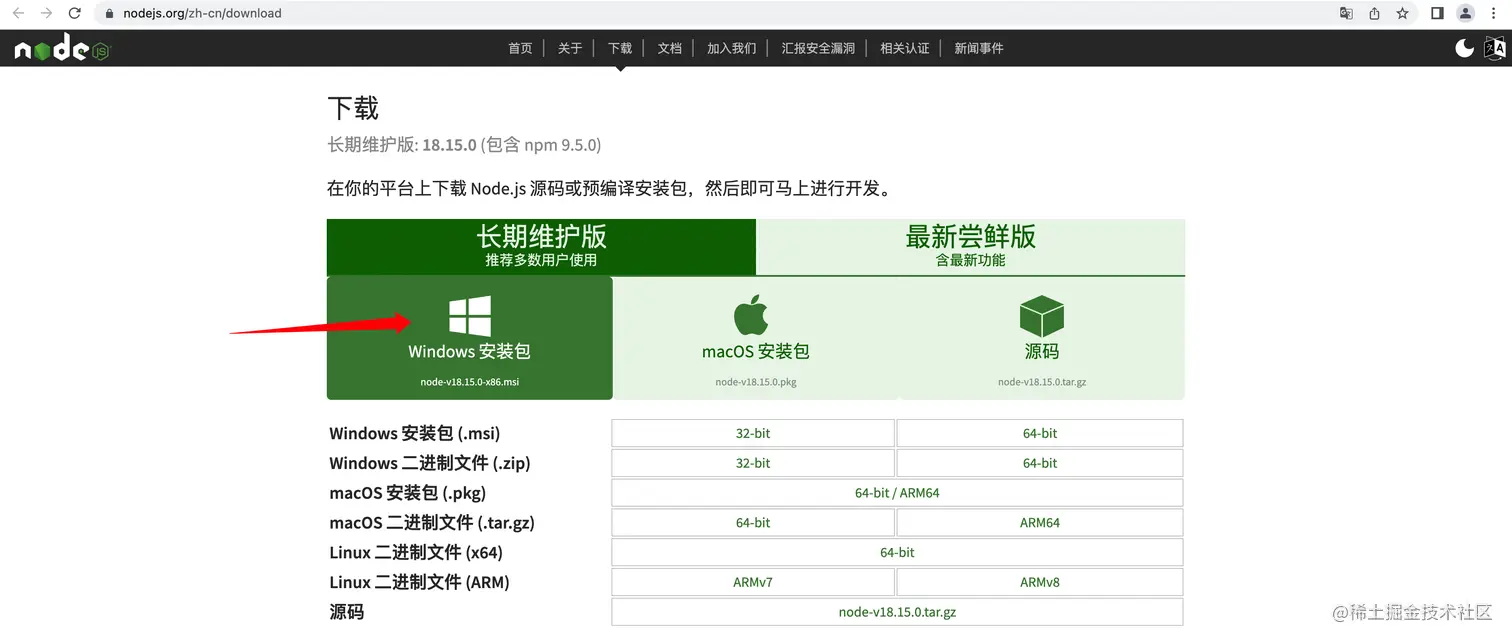
Task: Click node-v18.15.0.pkg filename
Action: point(756,382)
